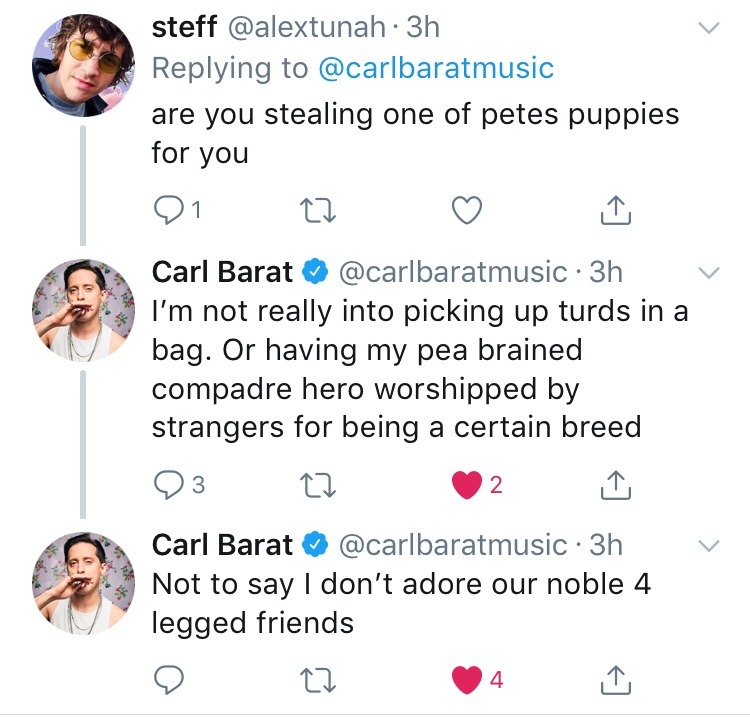Unlike the tweet with 4 likes
The height and width of the screenshot is (717, 750).
tap(466, 680)
